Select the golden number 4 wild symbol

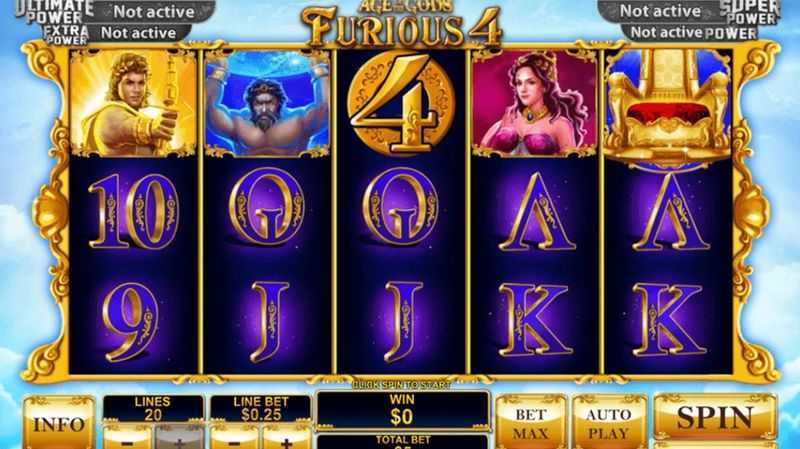coord(402,104)
